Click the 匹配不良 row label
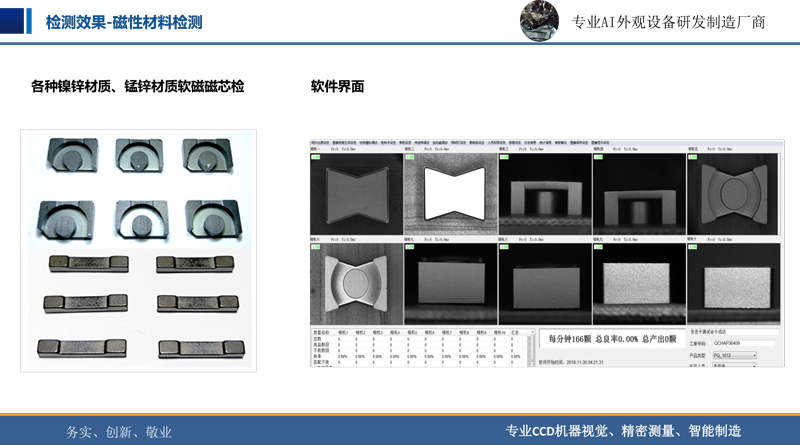The width and height of the screenshot is (800, 445). click(x=321, y=362)
